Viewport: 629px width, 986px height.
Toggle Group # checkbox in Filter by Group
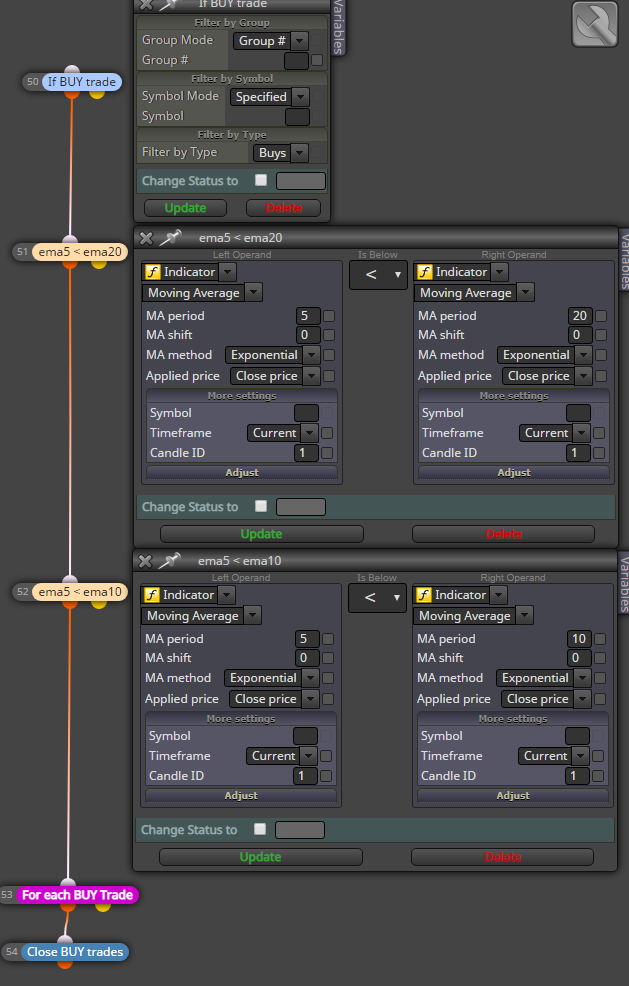point(317,60)
